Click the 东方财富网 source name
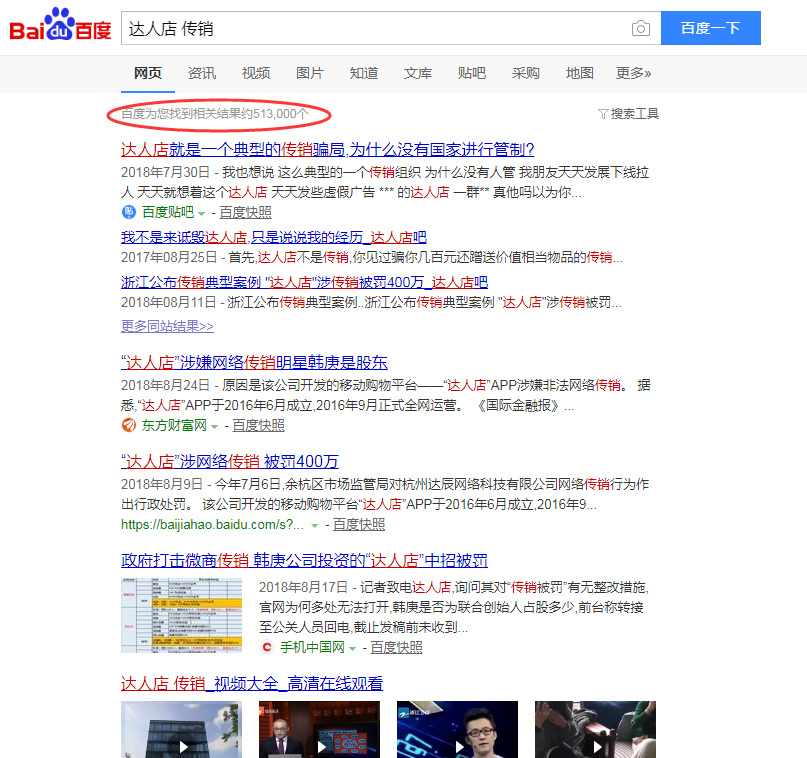This screenshot has width=807, height=758. (x=174, y=425)
